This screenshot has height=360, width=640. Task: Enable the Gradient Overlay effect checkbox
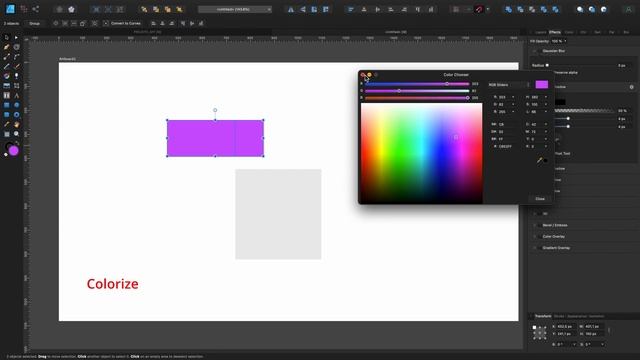point(540,248)
